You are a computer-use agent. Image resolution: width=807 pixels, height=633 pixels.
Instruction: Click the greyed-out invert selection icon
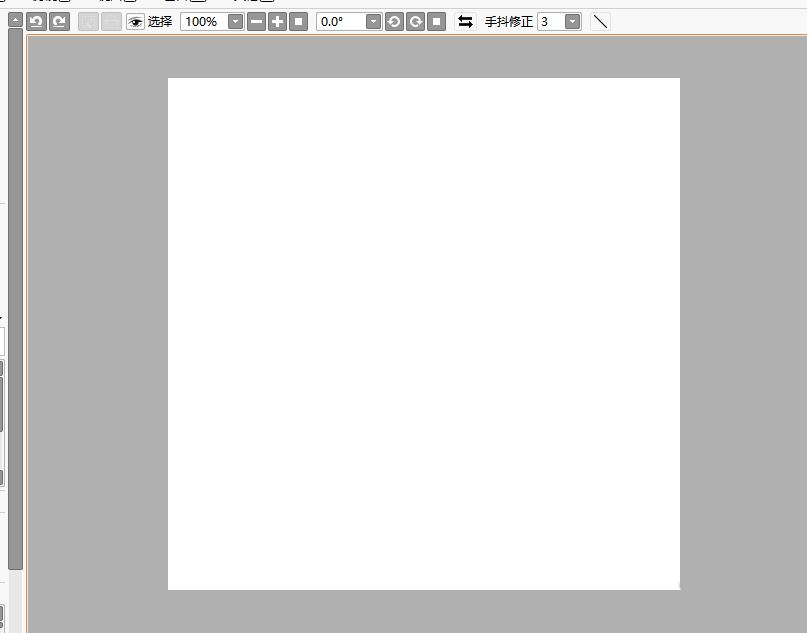click(111, 22)
